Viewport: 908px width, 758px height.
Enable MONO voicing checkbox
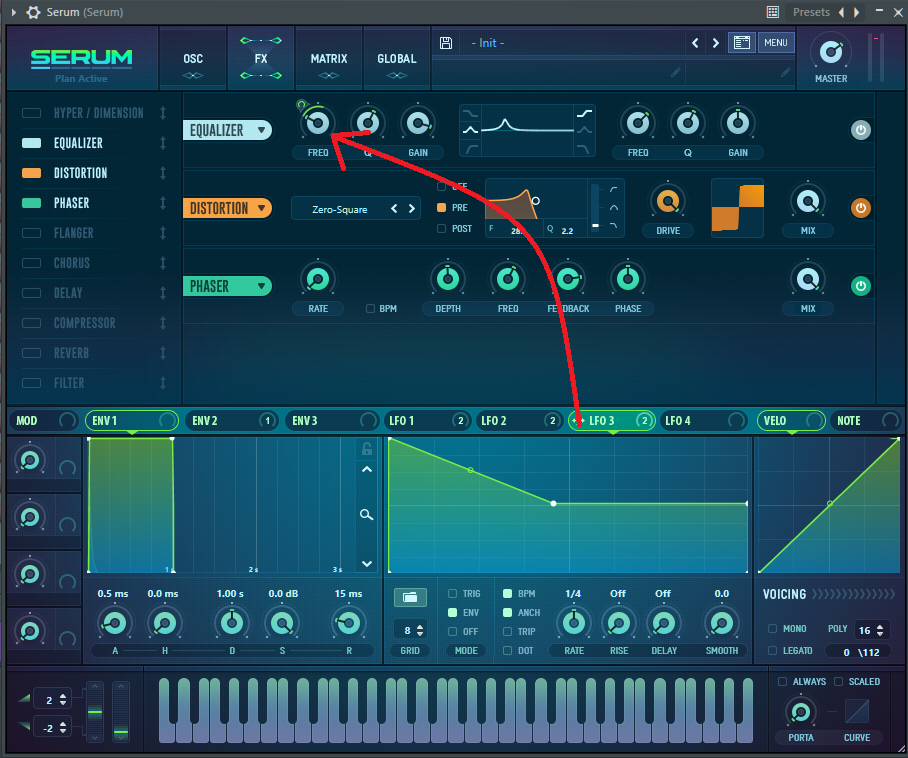(772, 629)
